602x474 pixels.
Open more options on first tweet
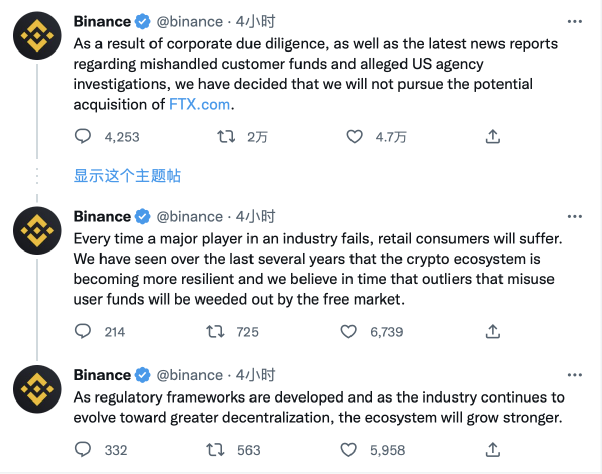(571, 21)
